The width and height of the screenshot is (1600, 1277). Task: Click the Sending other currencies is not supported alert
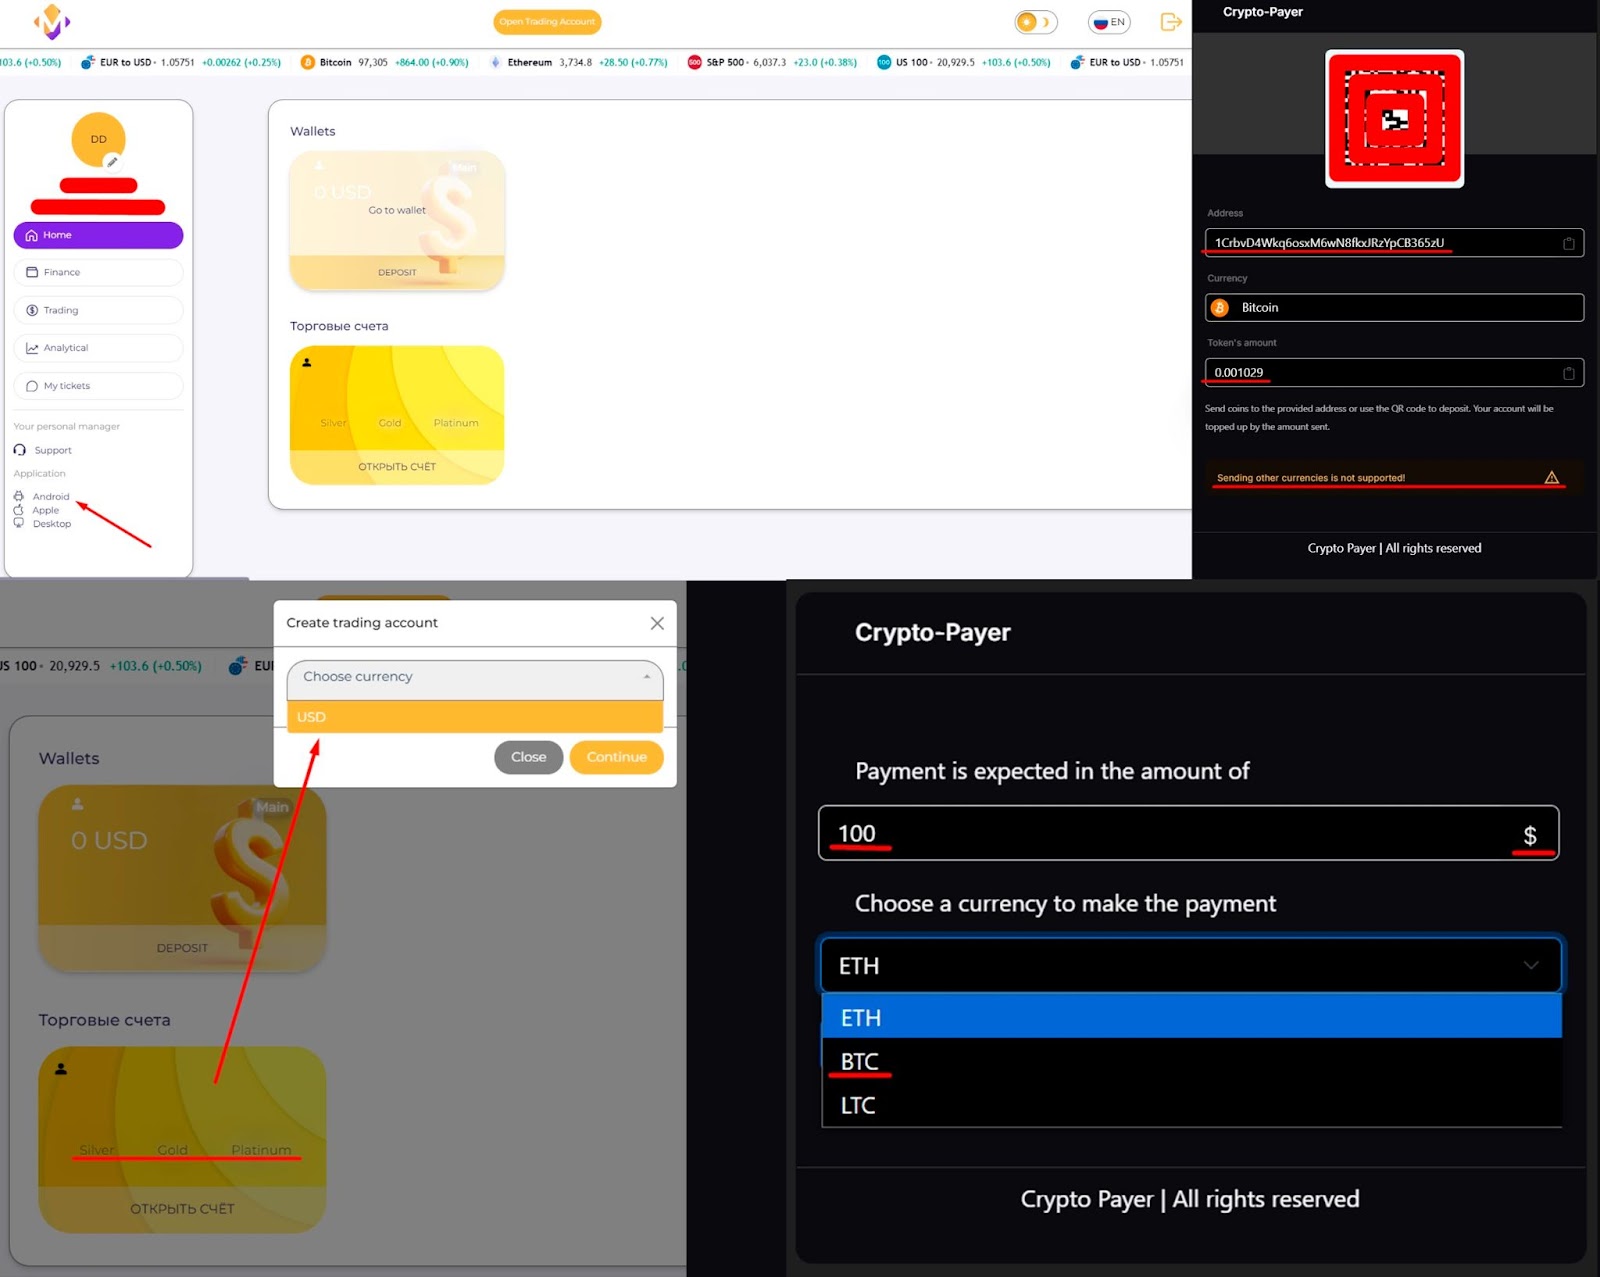tap(1394, 478)
